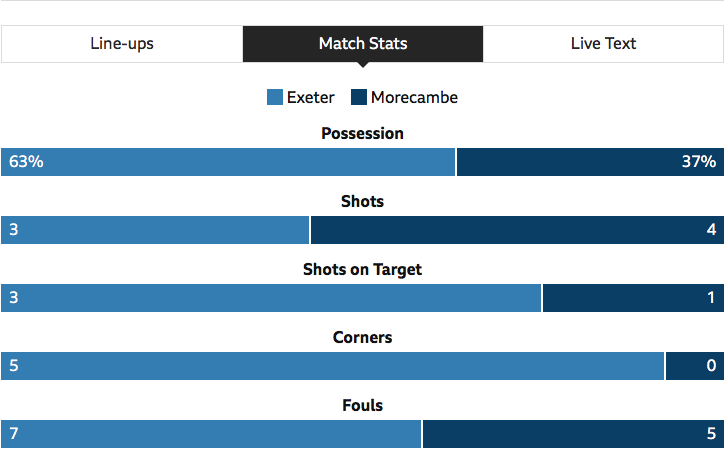Click Morecambe's Shots bar showing 4
The height and width of the screenshot is (449, 724).
(x=518, y=230)
